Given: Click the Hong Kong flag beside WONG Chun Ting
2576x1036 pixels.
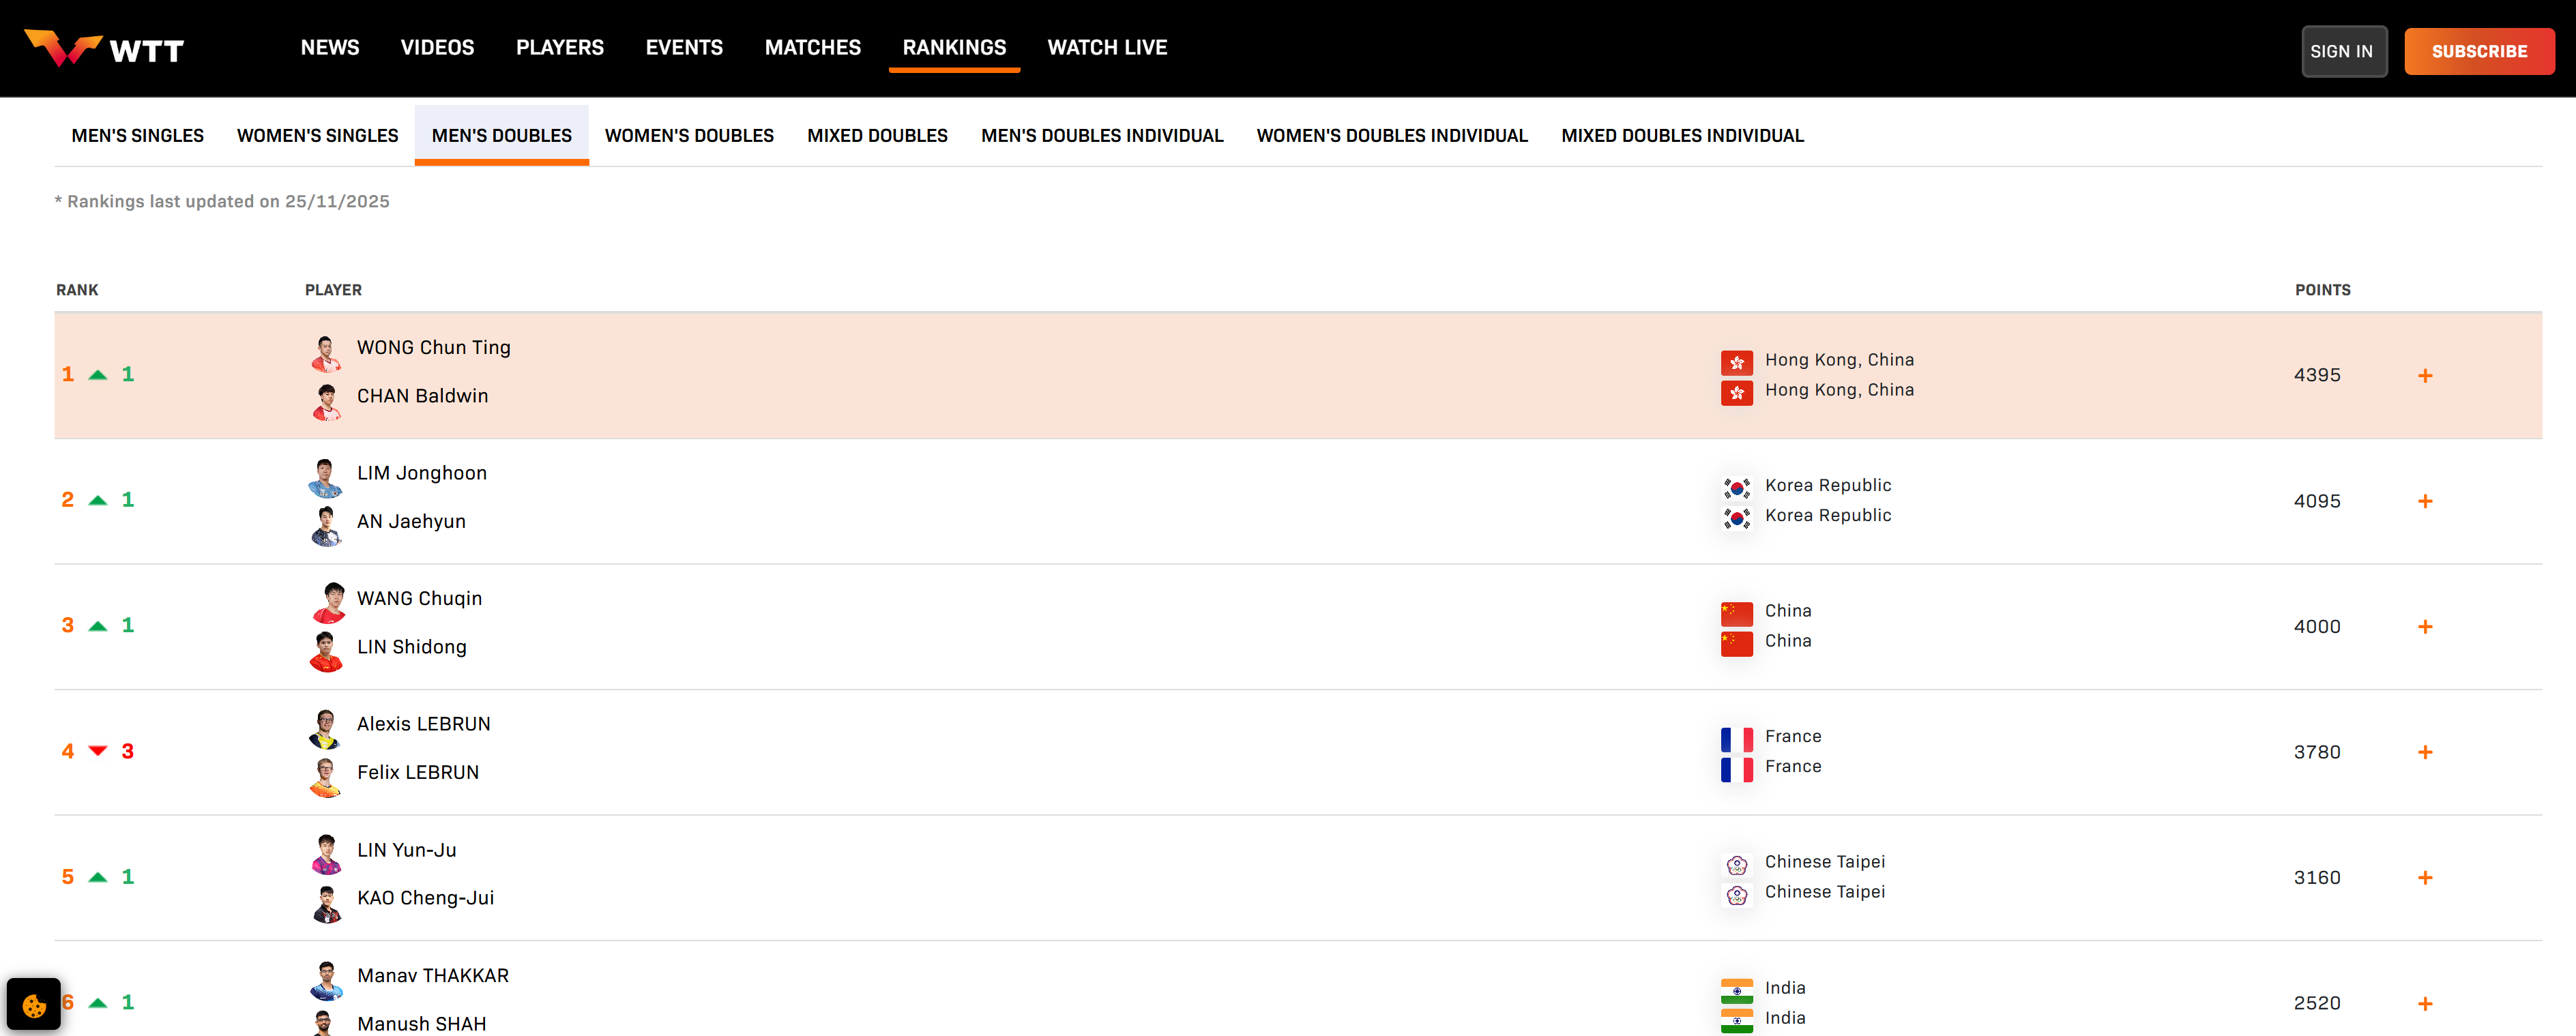Looking at the screenshot, I should point(1736,362).
